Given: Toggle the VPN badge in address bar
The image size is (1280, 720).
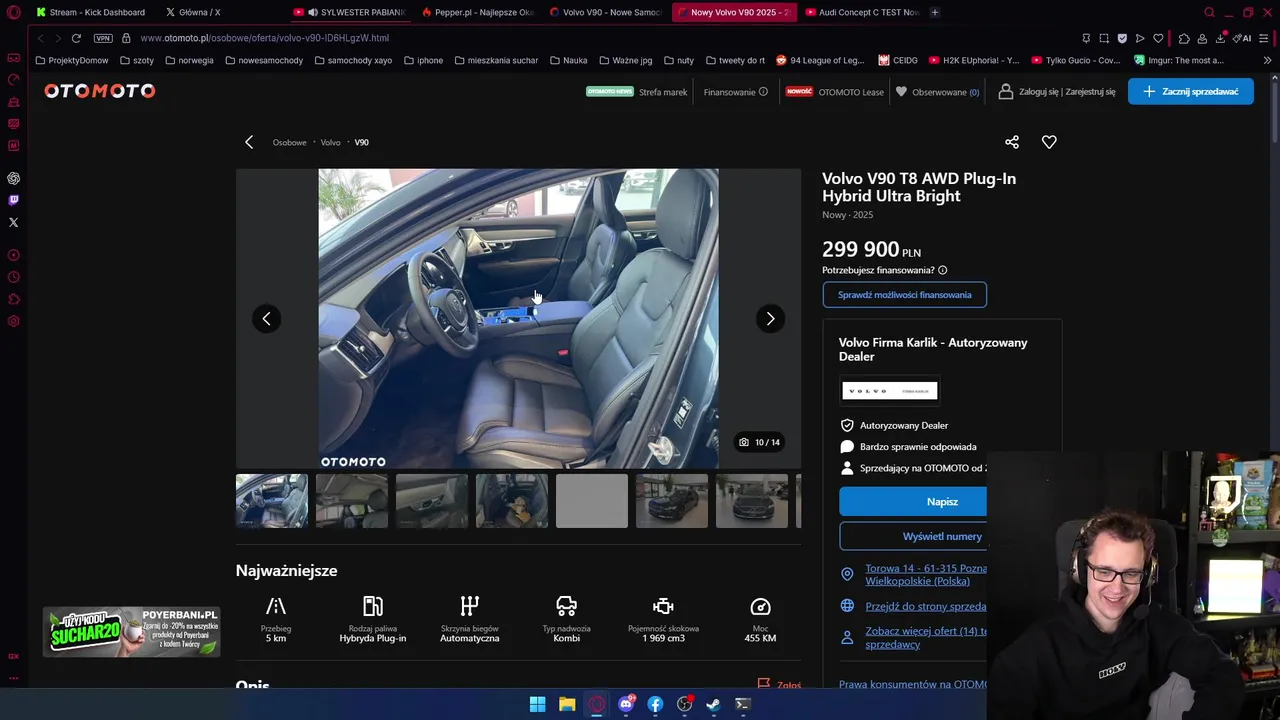Looking at the screenshot, I should pyautogui.click(x=103, y=38).
